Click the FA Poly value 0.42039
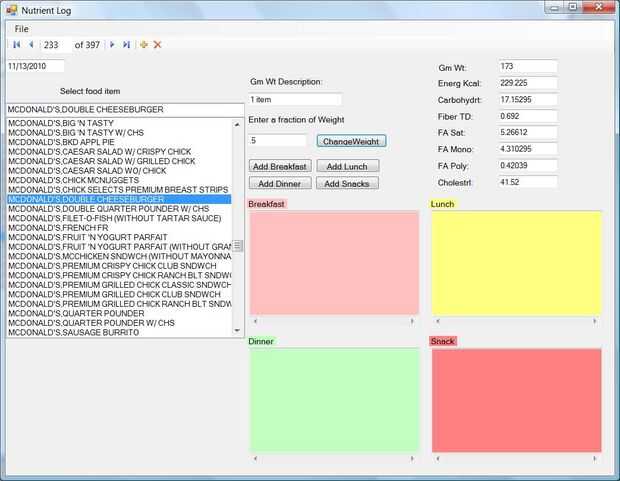This screenshot has width=620, height=481. (x=528, y=165)
